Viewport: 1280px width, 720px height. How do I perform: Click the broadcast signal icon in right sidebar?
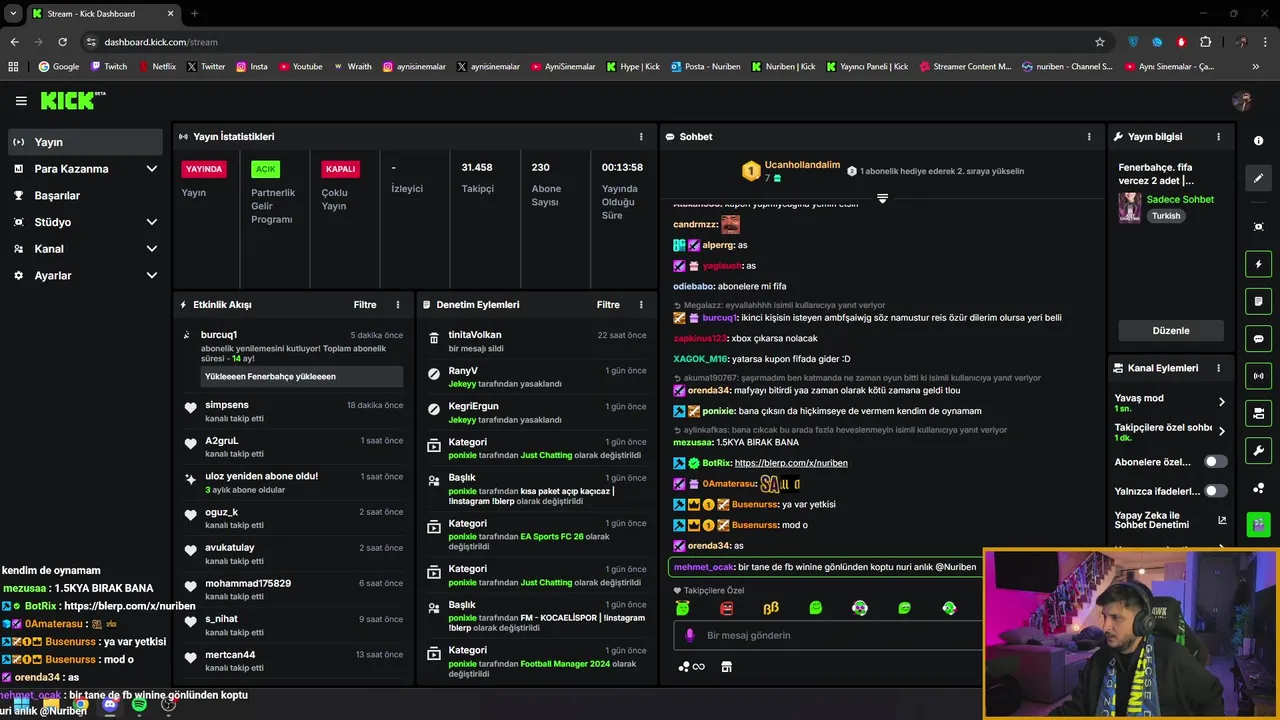pos(1258,376)
